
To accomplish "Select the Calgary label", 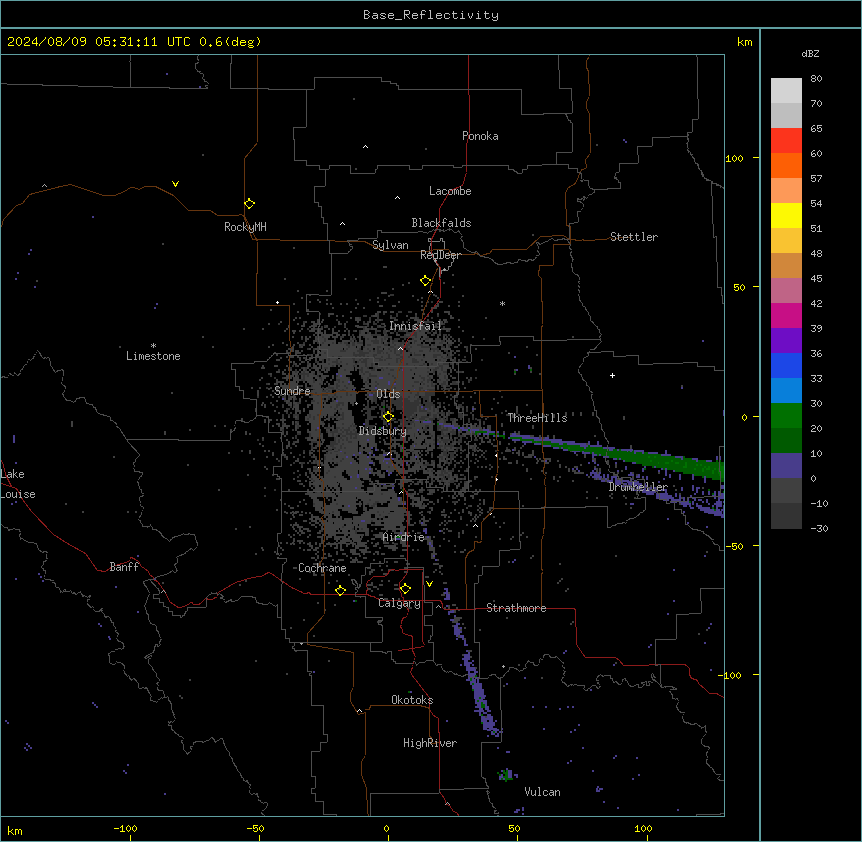I will (400, 603).
